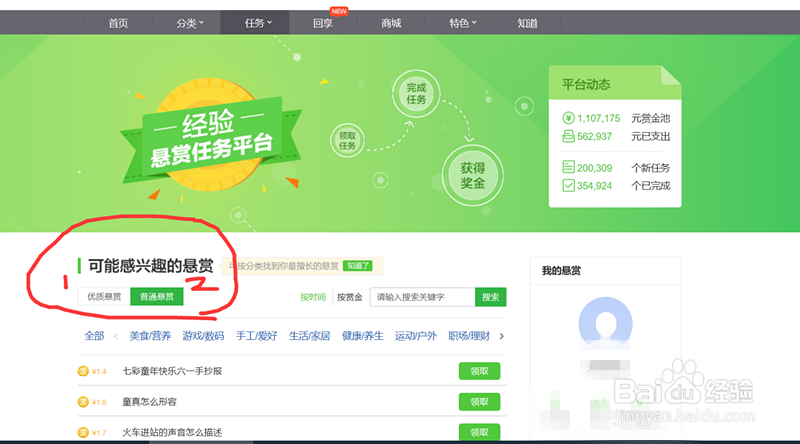The image size is (800, 444).
Task: Click the payout icon beside 562,937
Action: point(568,136)
